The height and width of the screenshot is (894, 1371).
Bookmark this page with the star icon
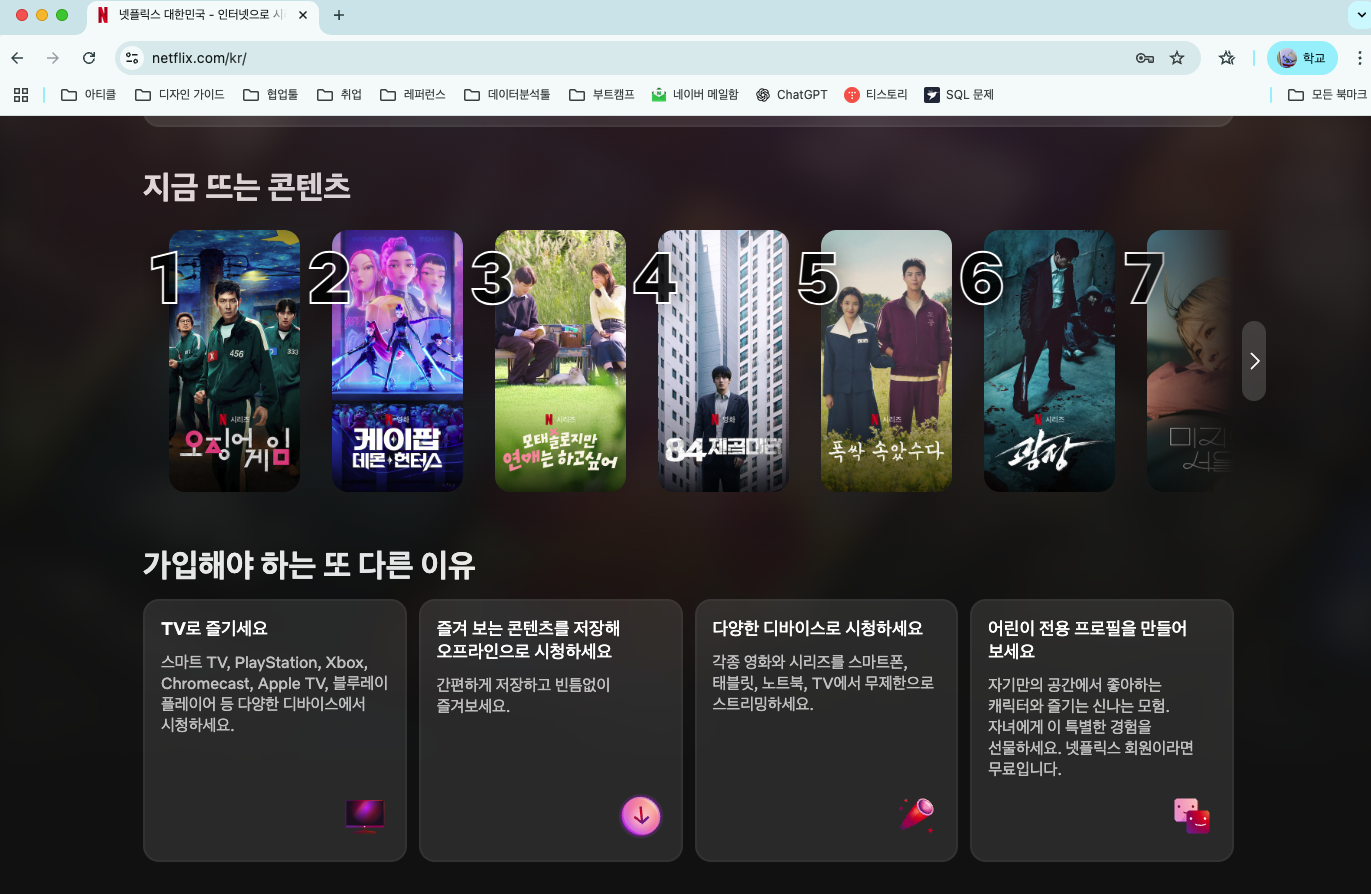point(1177,58)
